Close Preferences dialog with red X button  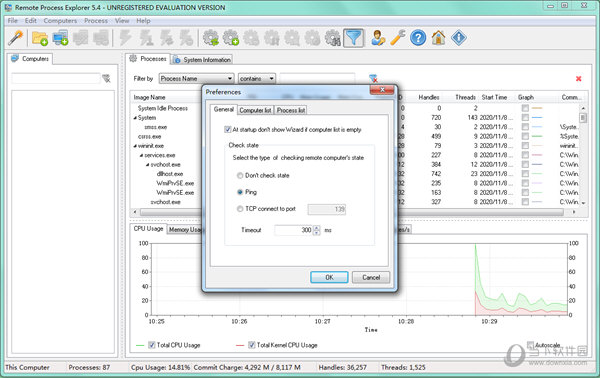(382, 90)
